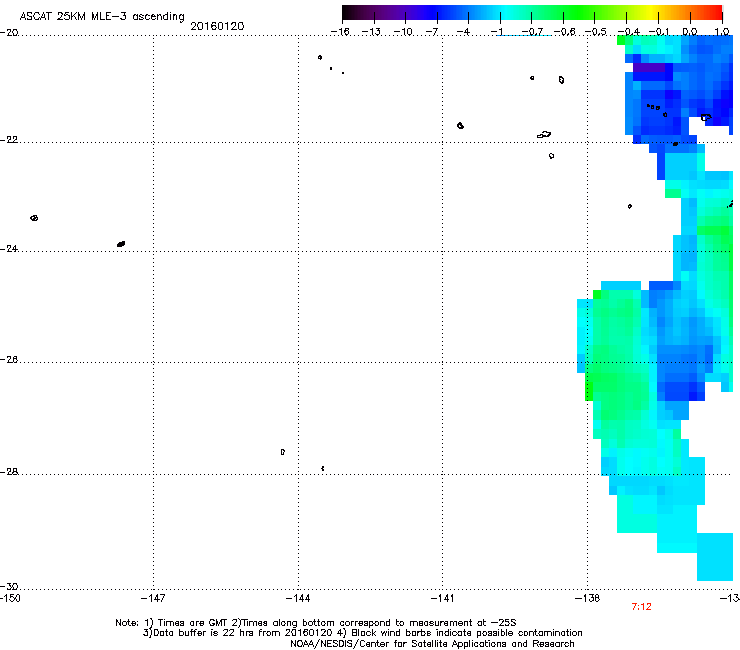740x650 pixels.
Task: Click the title "ASCAT 25KM MLE-3 ascending"
Action: click(x=102, y=16)
